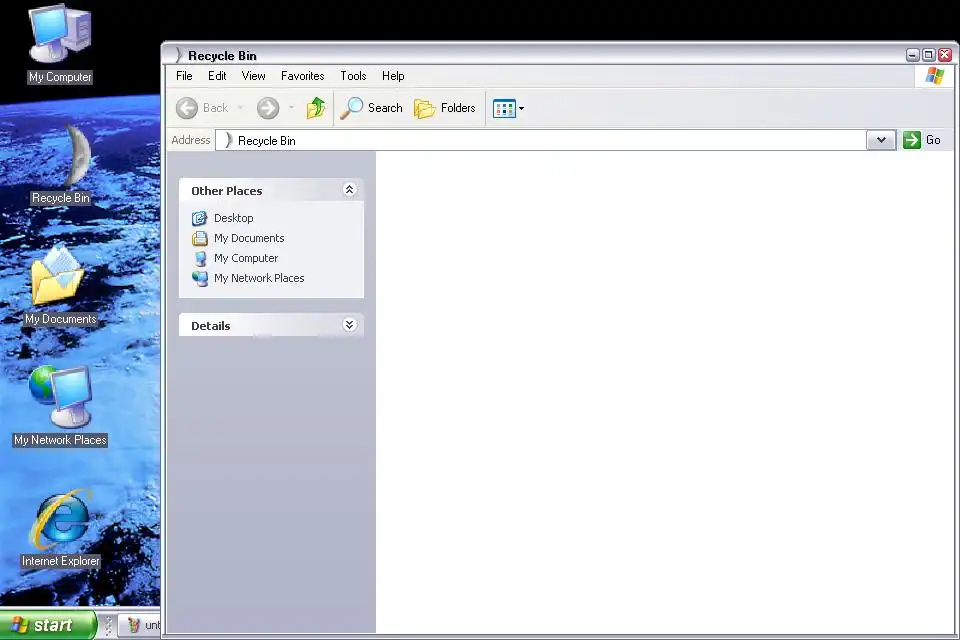Viewport: 960px width, 640px height.
Task: Open Forward history dropdown arrow
Action: (291, 108)
